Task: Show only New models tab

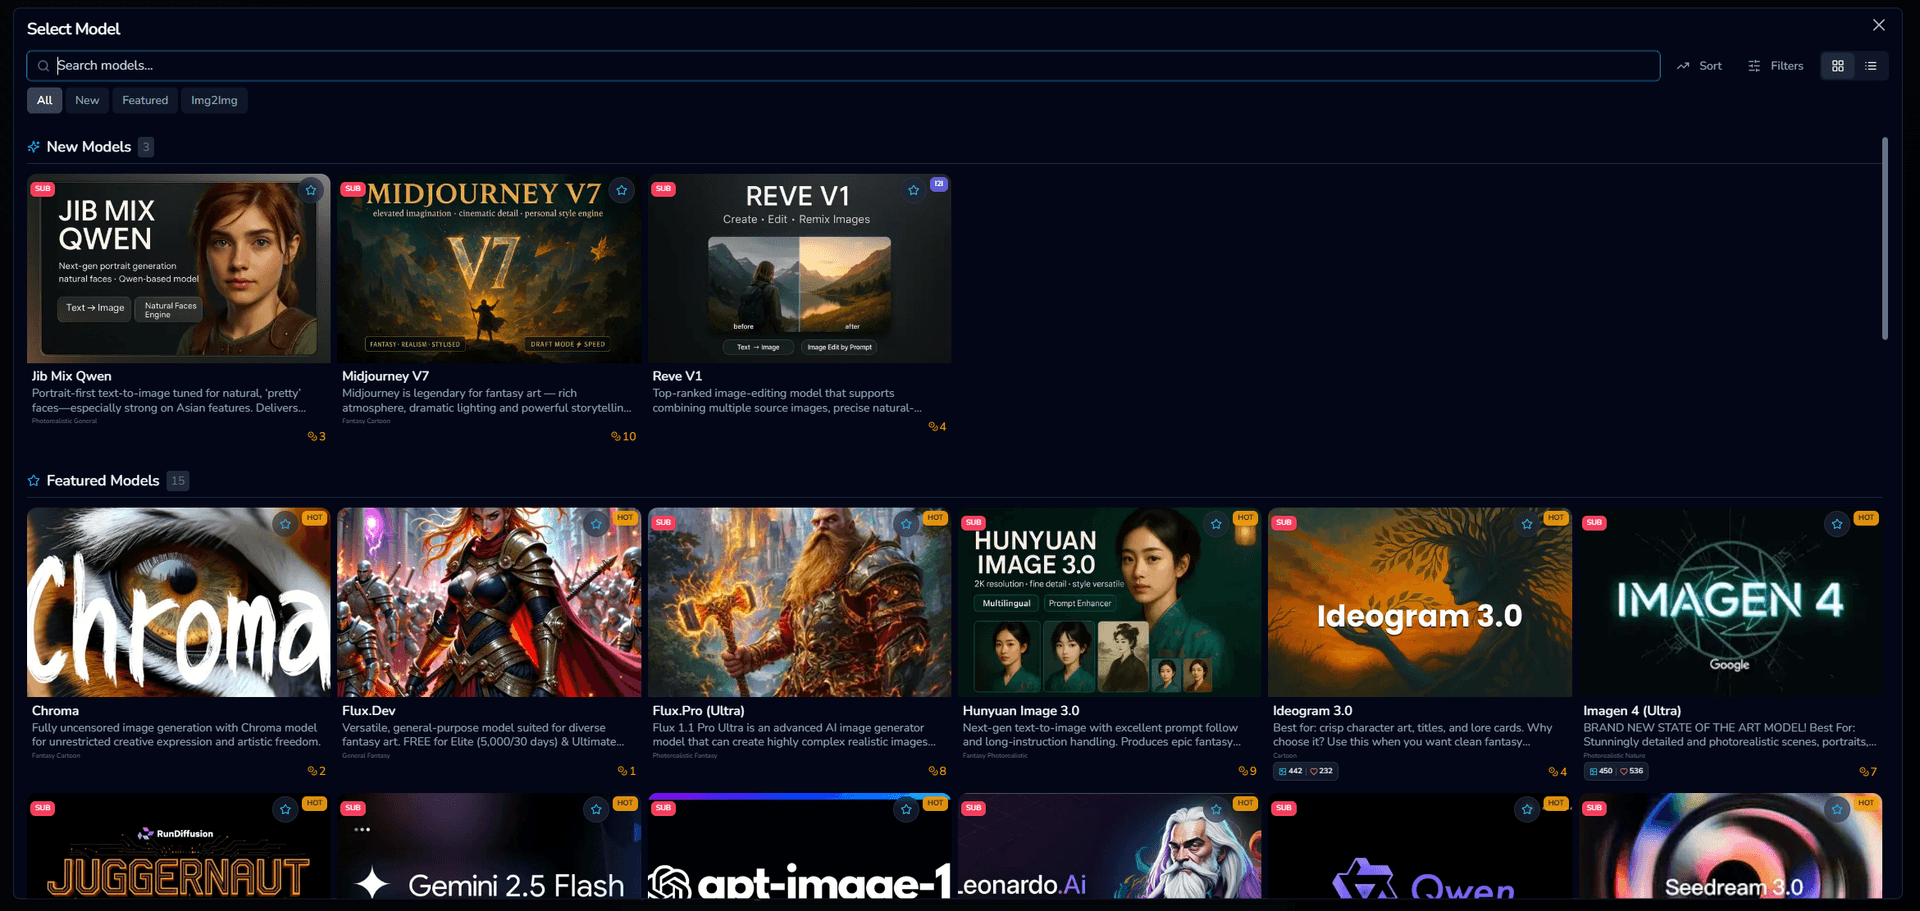Action: [x=87, y=100]
